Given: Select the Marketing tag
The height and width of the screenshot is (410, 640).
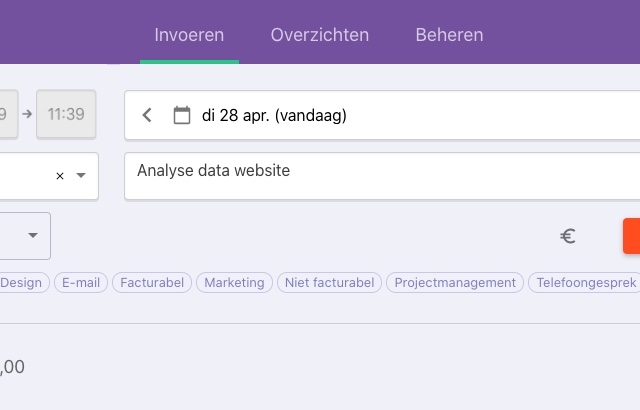Looking at the screenshot, I should click(234, 282).
